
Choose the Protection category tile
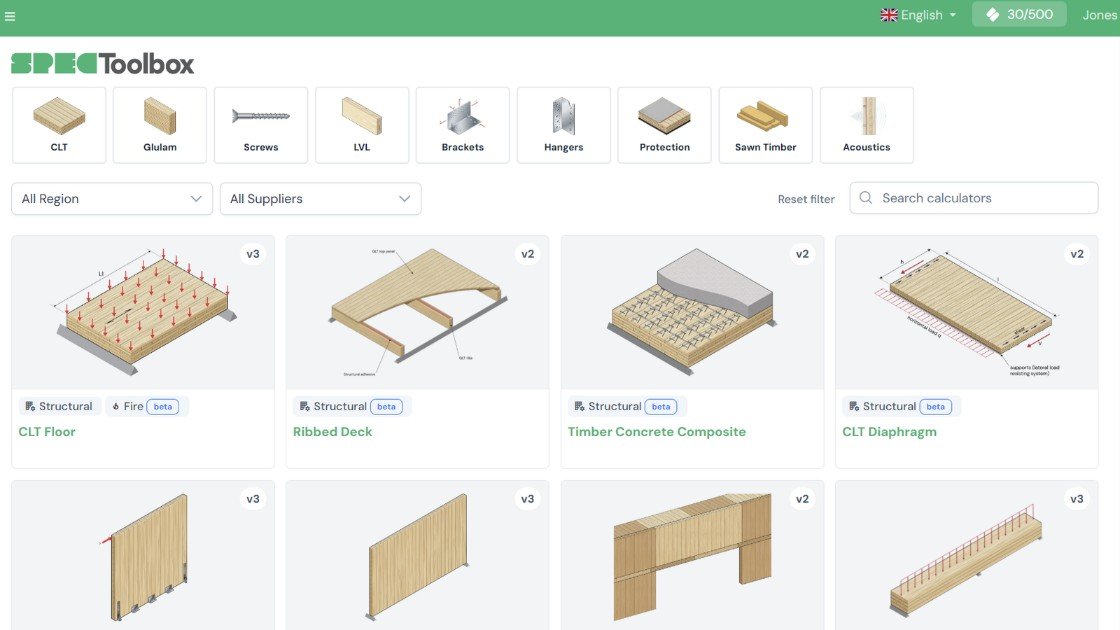click(x=664, y=125)
